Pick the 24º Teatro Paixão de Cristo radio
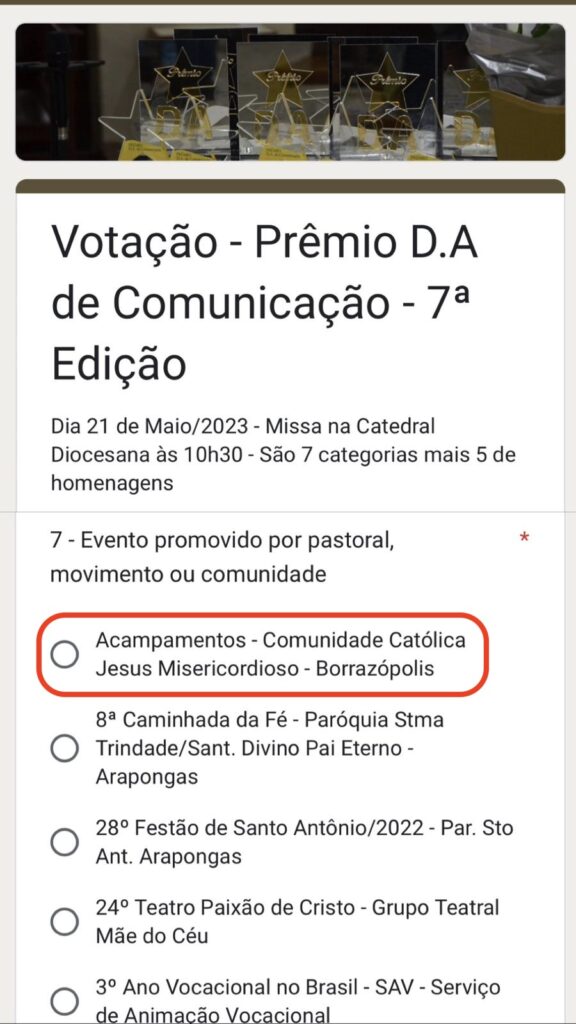Image resolution: width=576 pixels, height=1024 pixels. click(65, 922)
